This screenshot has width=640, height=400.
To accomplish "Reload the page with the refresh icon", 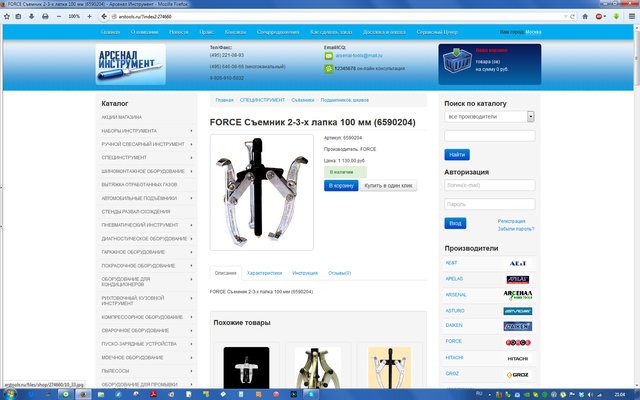I will (x=572, y=16).
